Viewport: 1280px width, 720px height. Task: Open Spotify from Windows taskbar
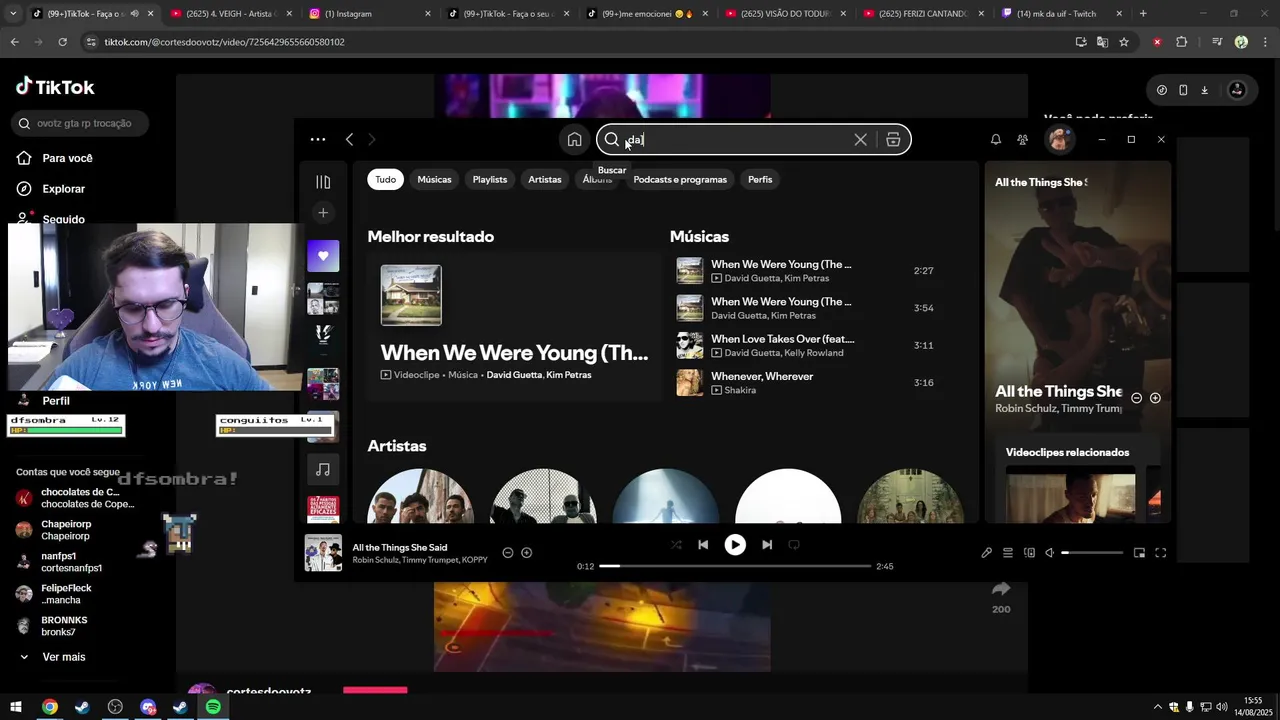pos(213,707)
